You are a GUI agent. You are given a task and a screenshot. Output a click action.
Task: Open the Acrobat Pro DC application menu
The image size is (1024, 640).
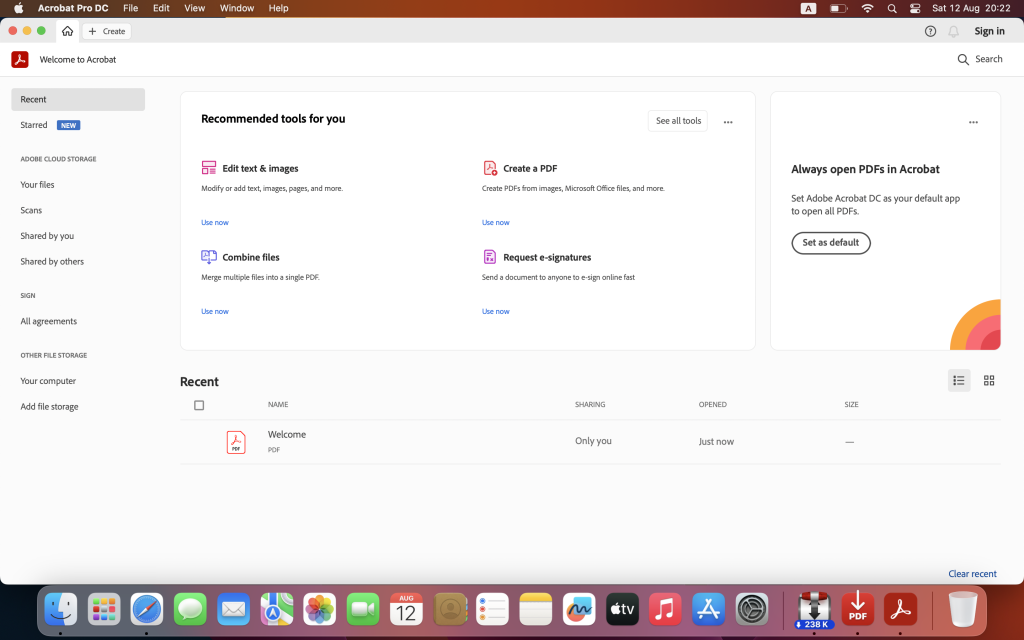pyautogui.click(x=73, y=8)
